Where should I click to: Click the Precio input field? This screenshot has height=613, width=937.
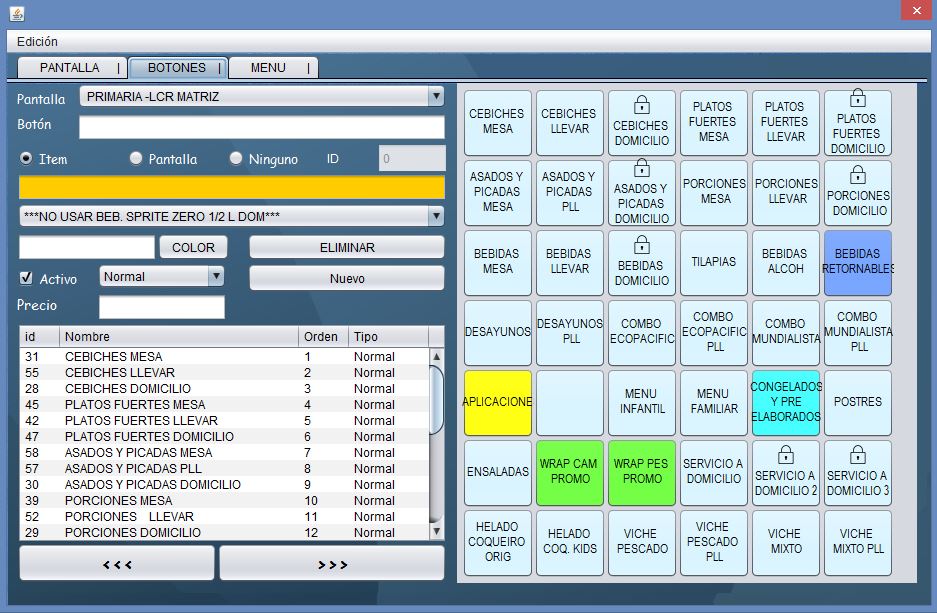[162, 307]
